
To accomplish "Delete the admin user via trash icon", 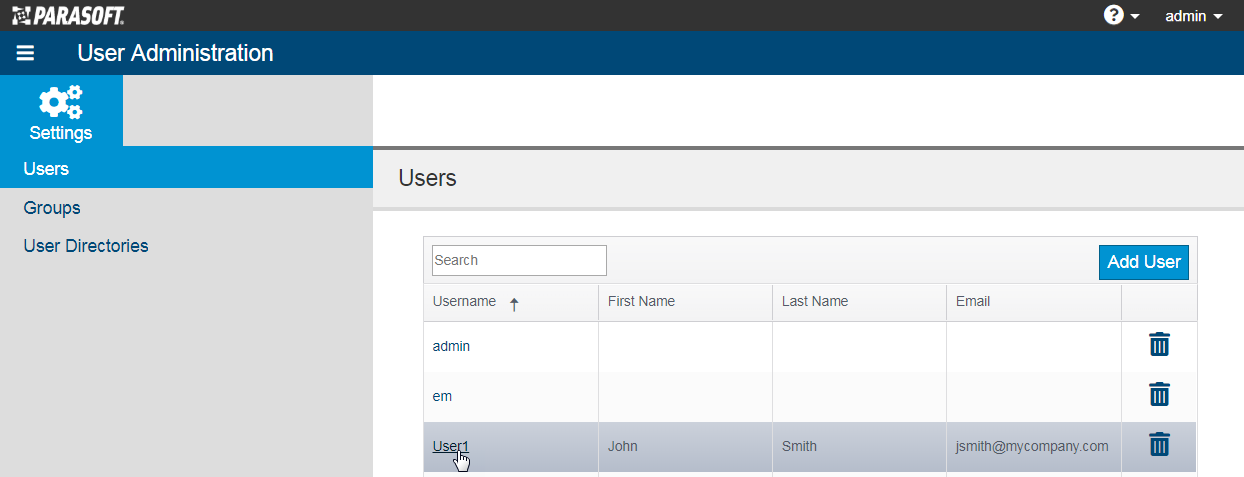I will point(1159,344).
